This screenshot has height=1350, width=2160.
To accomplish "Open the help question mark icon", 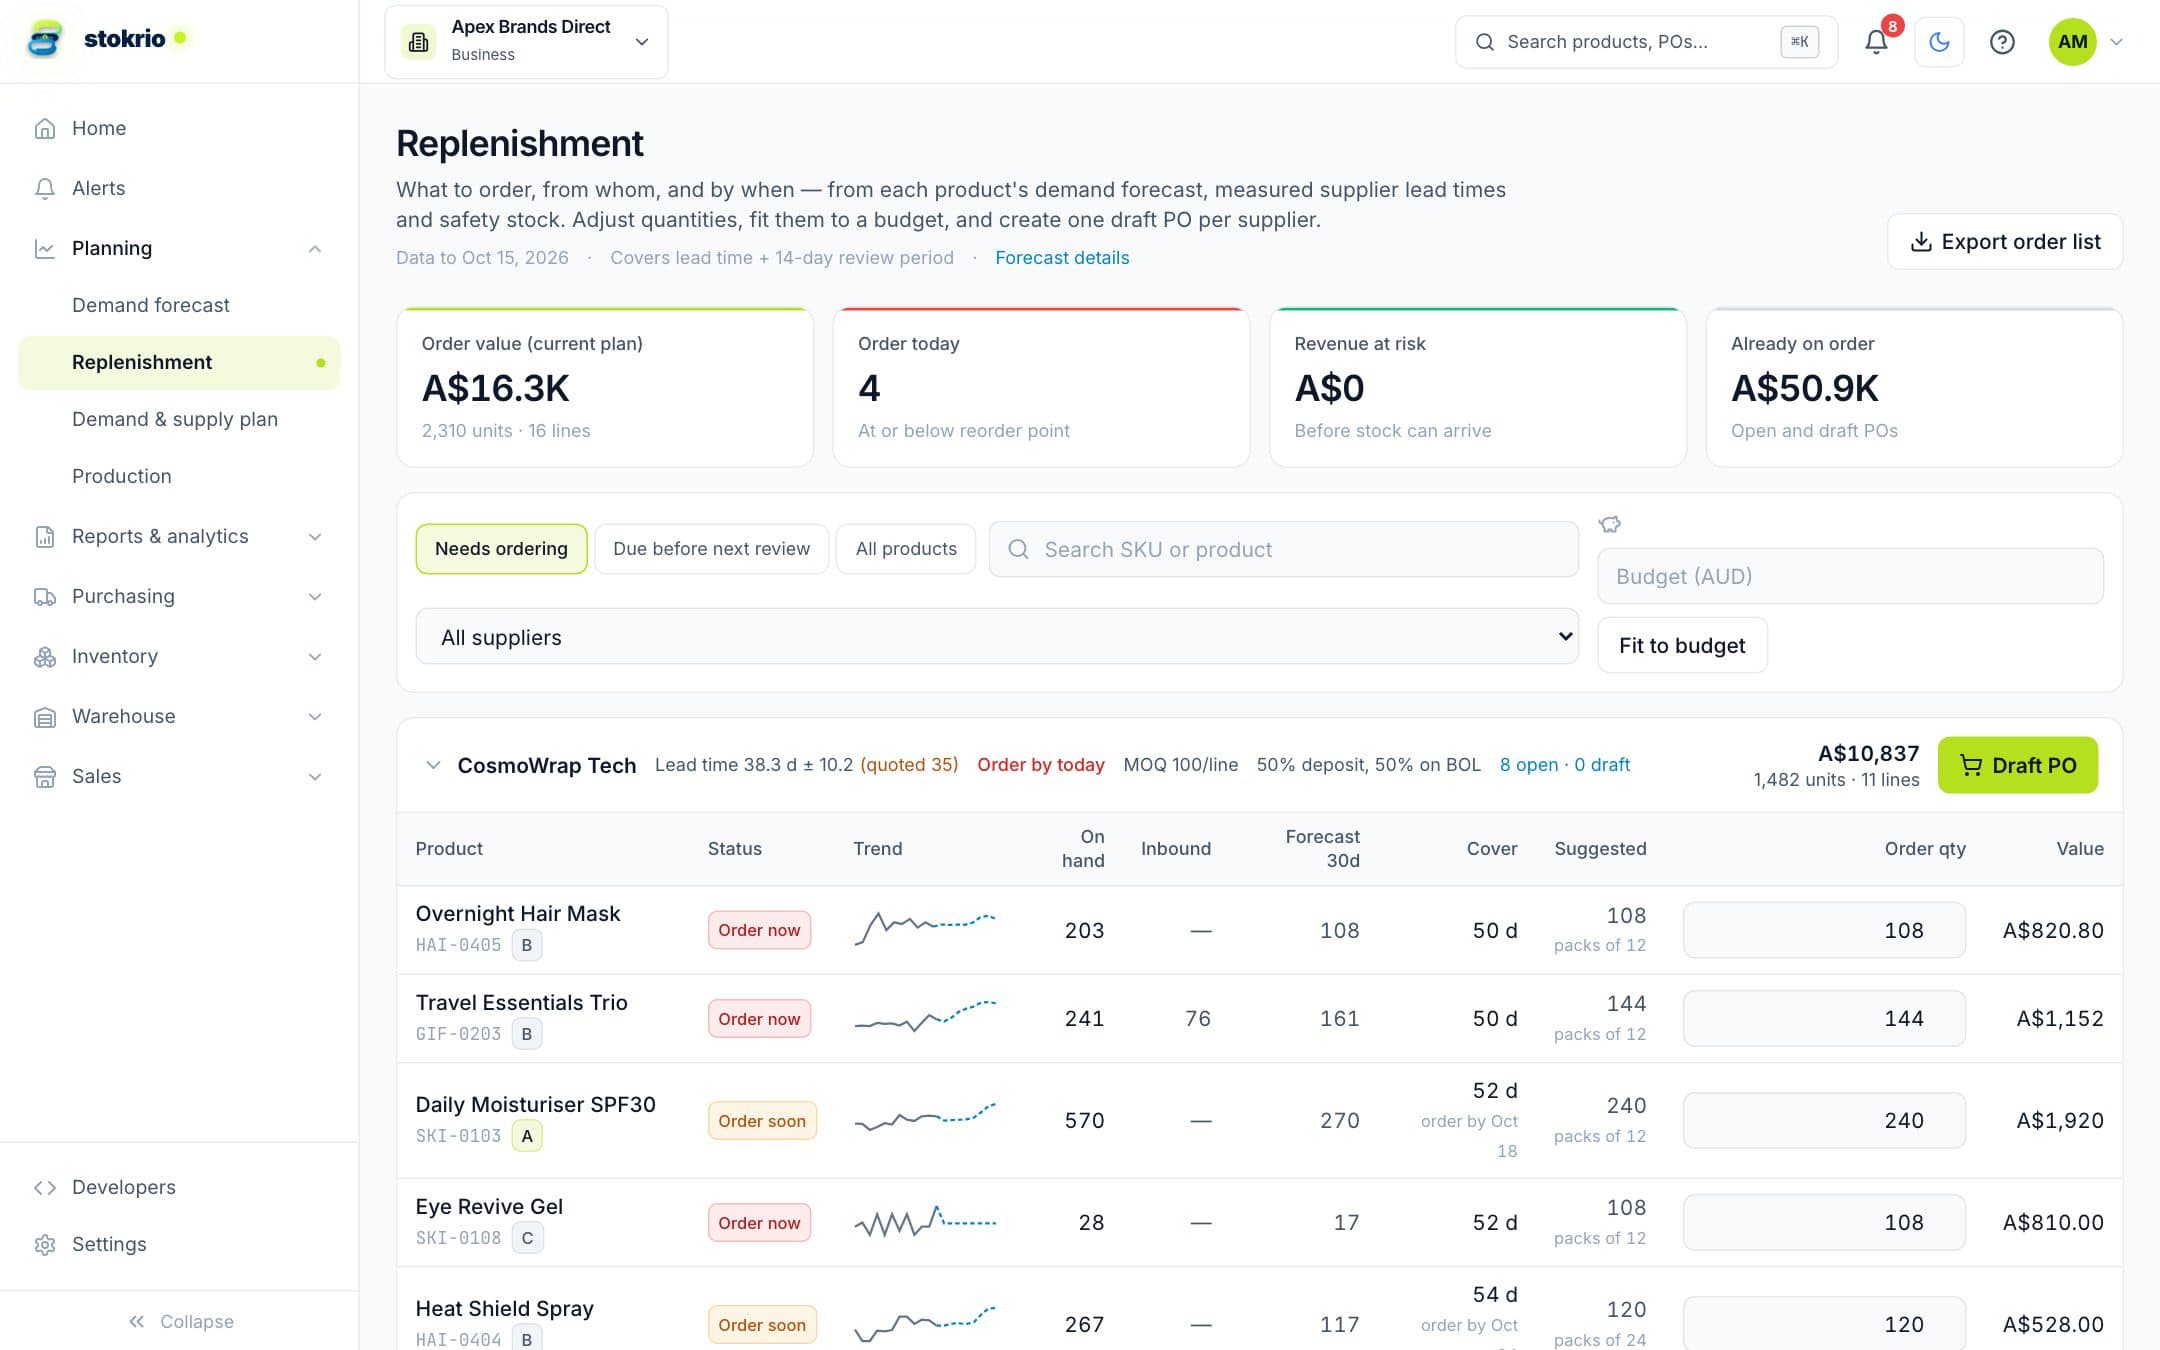I will [x=2002, y=42].
